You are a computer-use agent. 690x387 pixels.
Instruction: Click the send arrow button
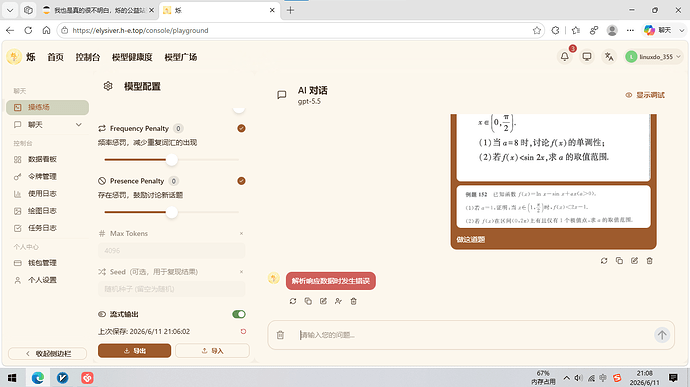coord(662,335)
